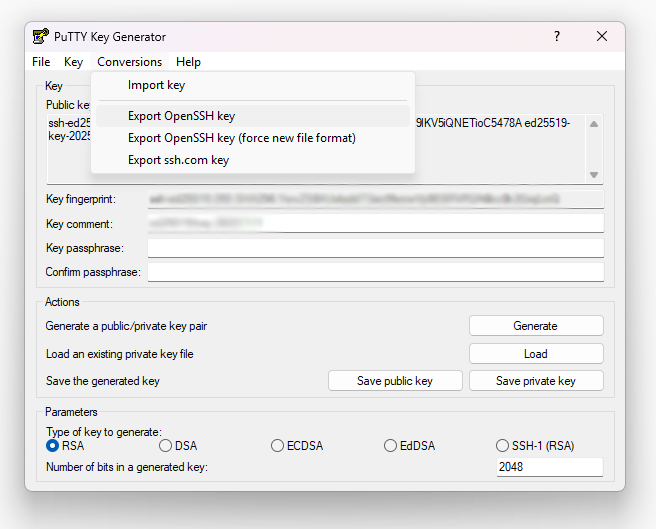656x529 pixels.
Task: Select the RSA key type radio button
Action: tap(53, 446)
